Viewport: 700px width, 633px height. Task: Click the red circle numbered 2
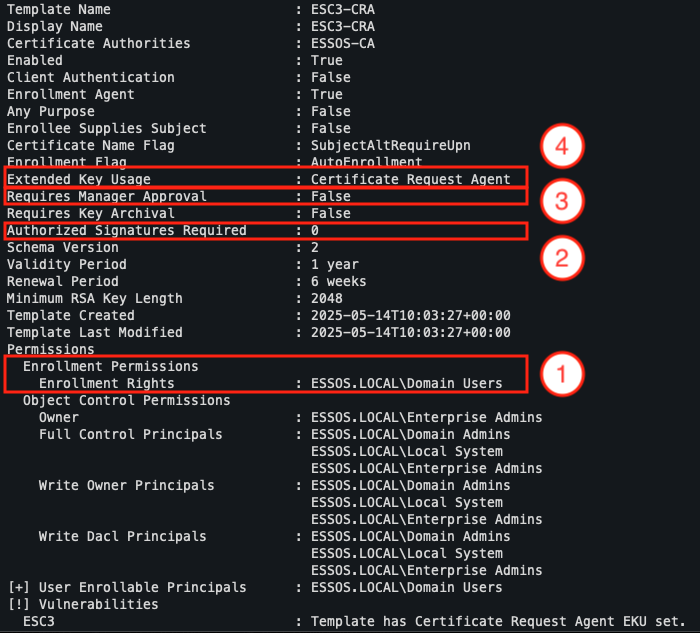coord(561,257)
